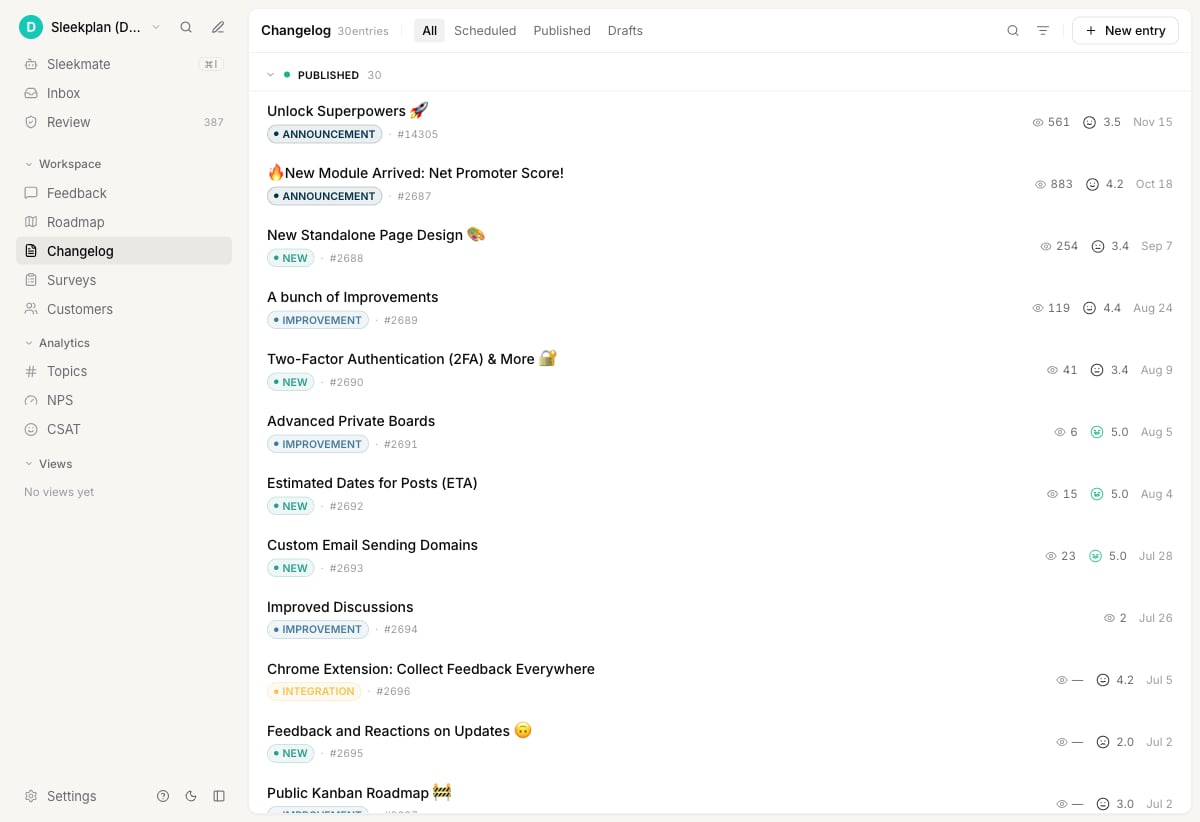
Task: Click the Surveys book icon
Action: click(x=31, y=280)
